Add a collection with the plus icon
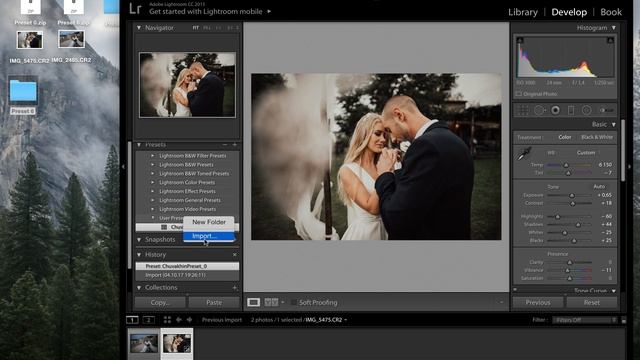 (x=235, y=288)
